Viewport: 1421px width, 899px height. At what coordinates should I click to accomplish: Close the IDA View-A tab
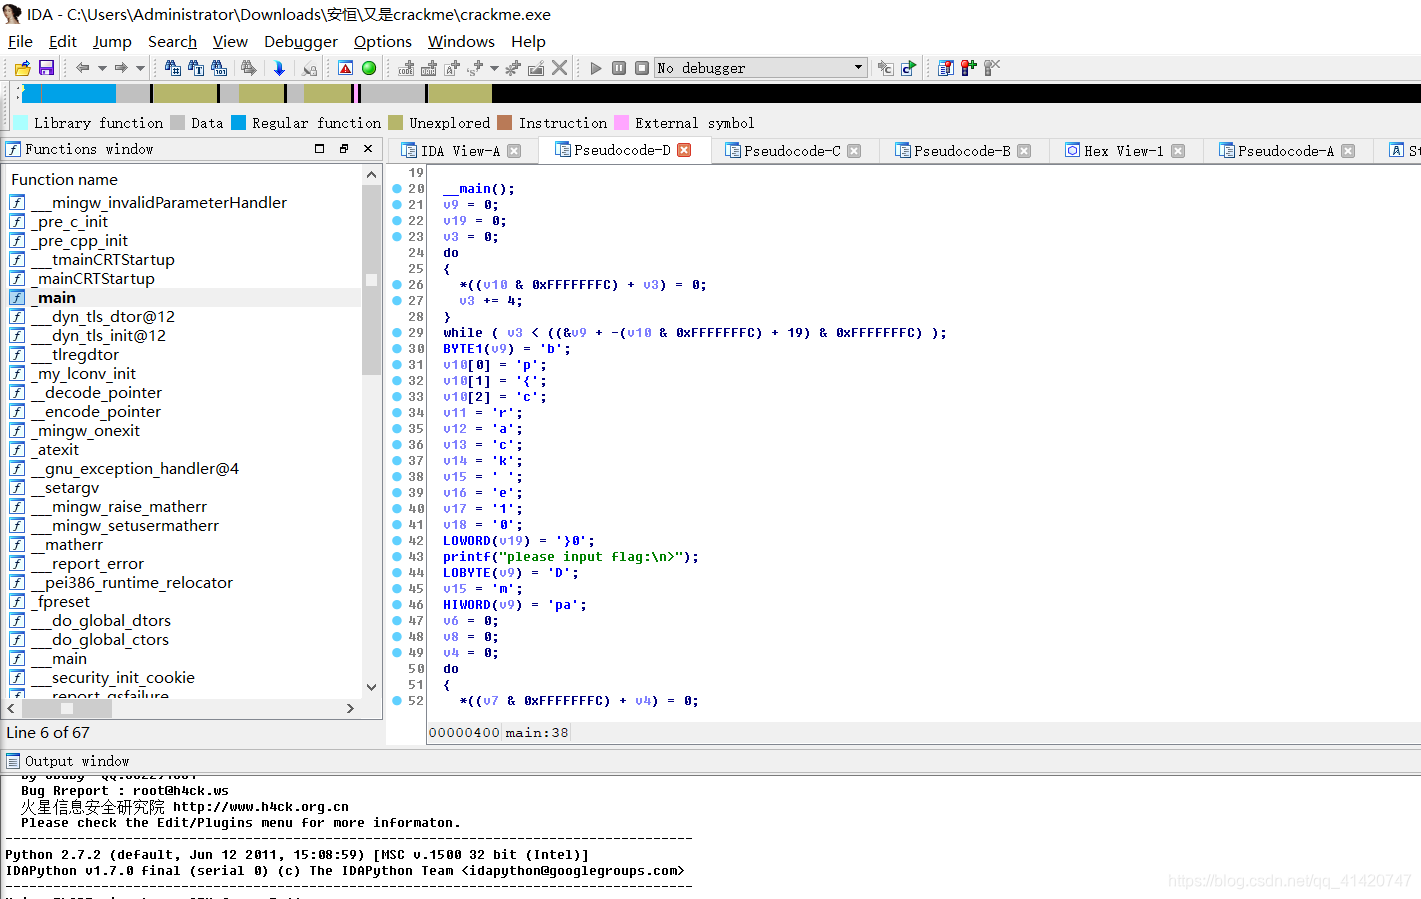514,151
